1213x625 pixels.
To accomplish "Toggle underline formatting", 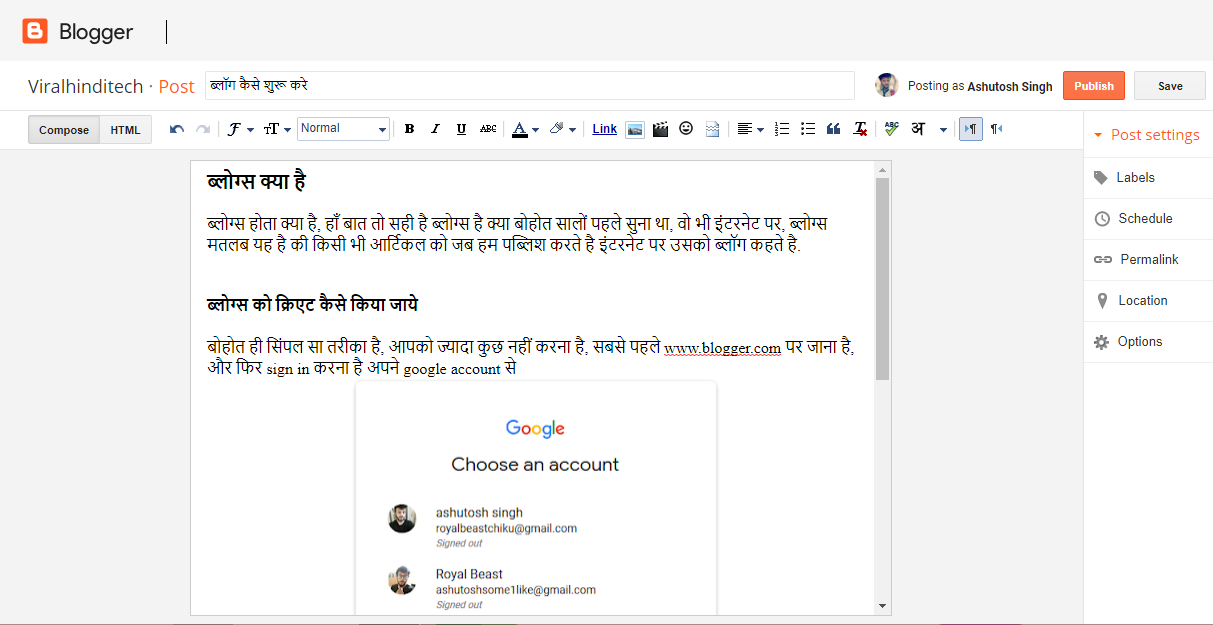I will tap(461, 129).
